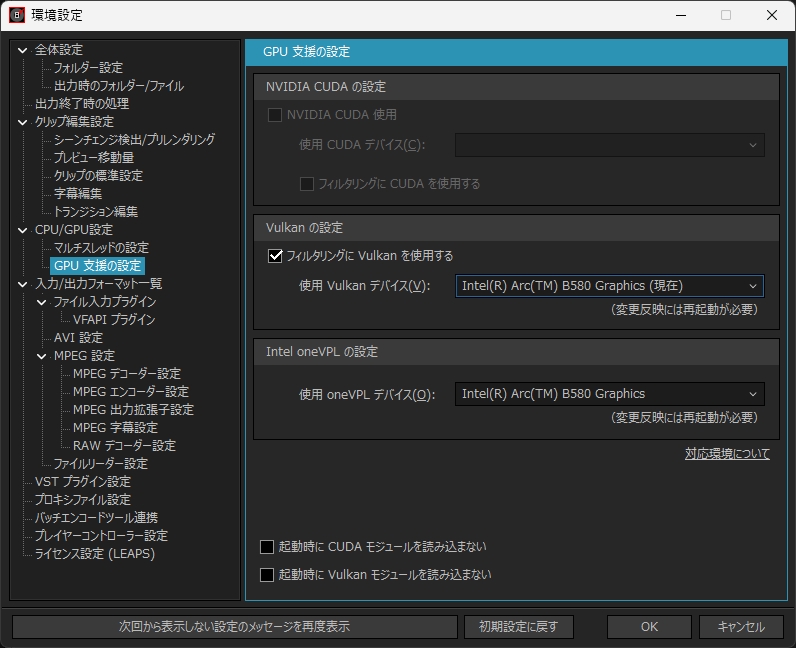
Task: Select プレビュー移動量 in the tree
Action: point(94,158)
